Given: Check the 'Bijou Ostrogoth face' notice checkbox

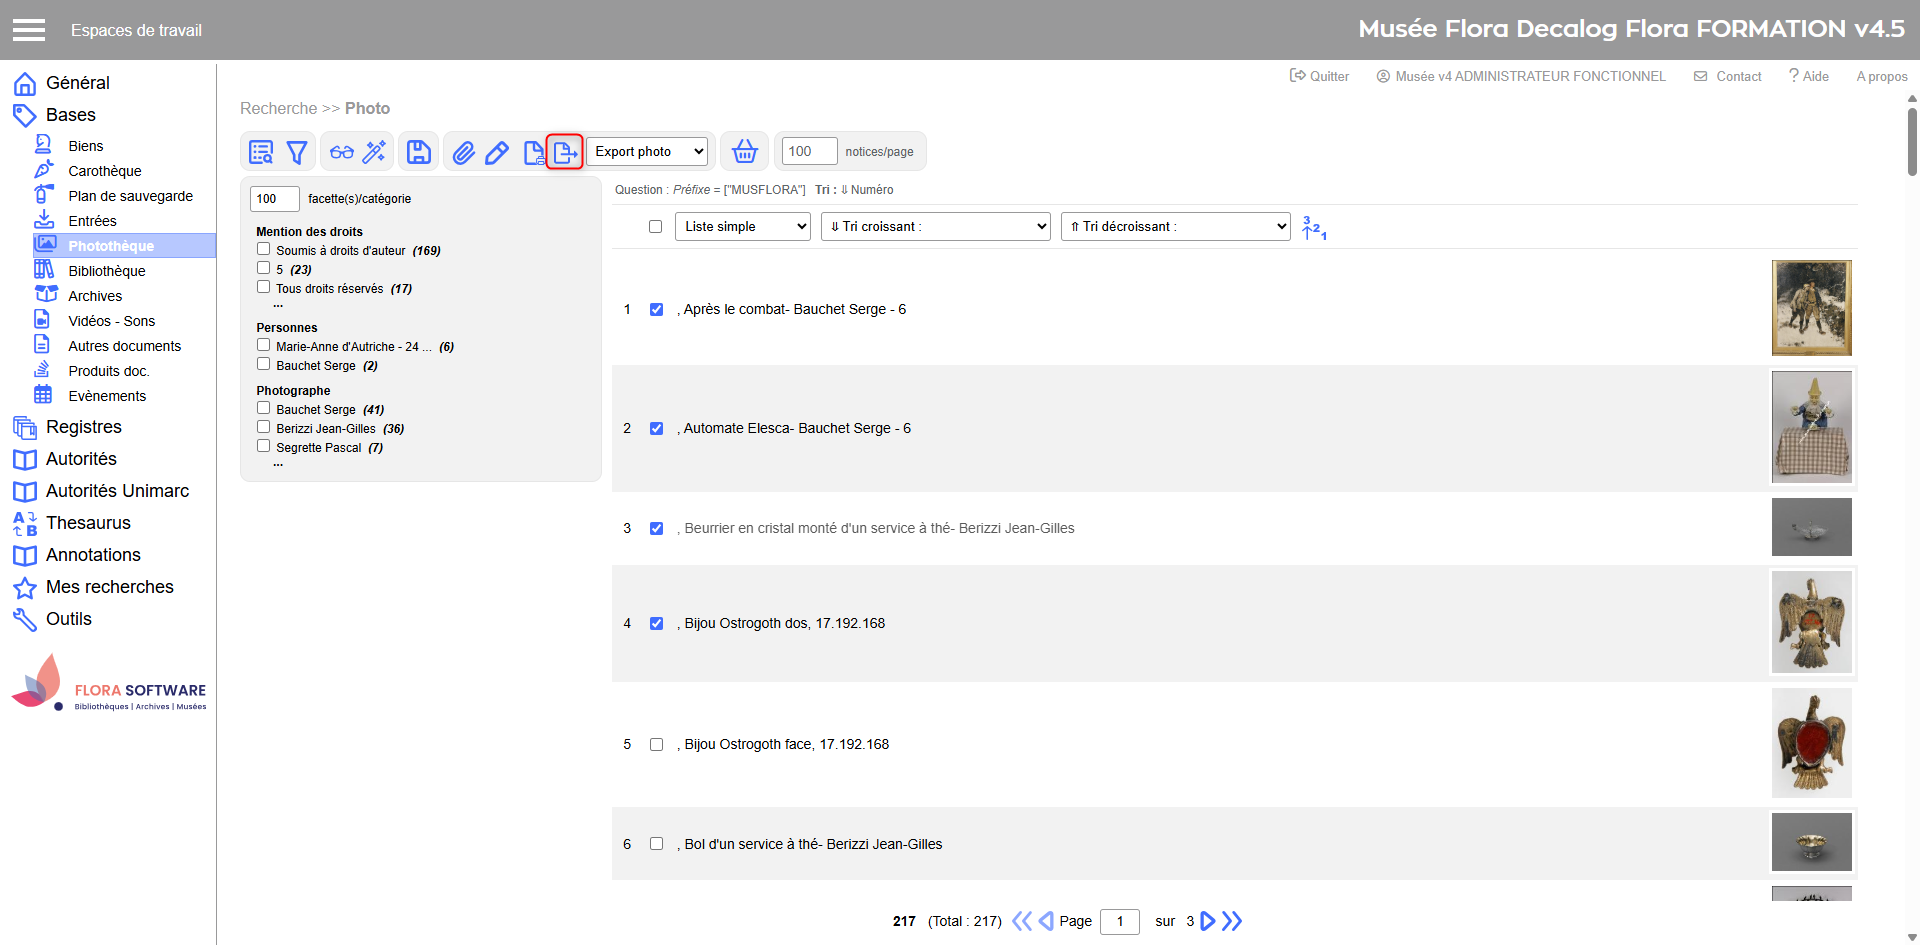Looking at the screenshot, I should pos(656,745).
